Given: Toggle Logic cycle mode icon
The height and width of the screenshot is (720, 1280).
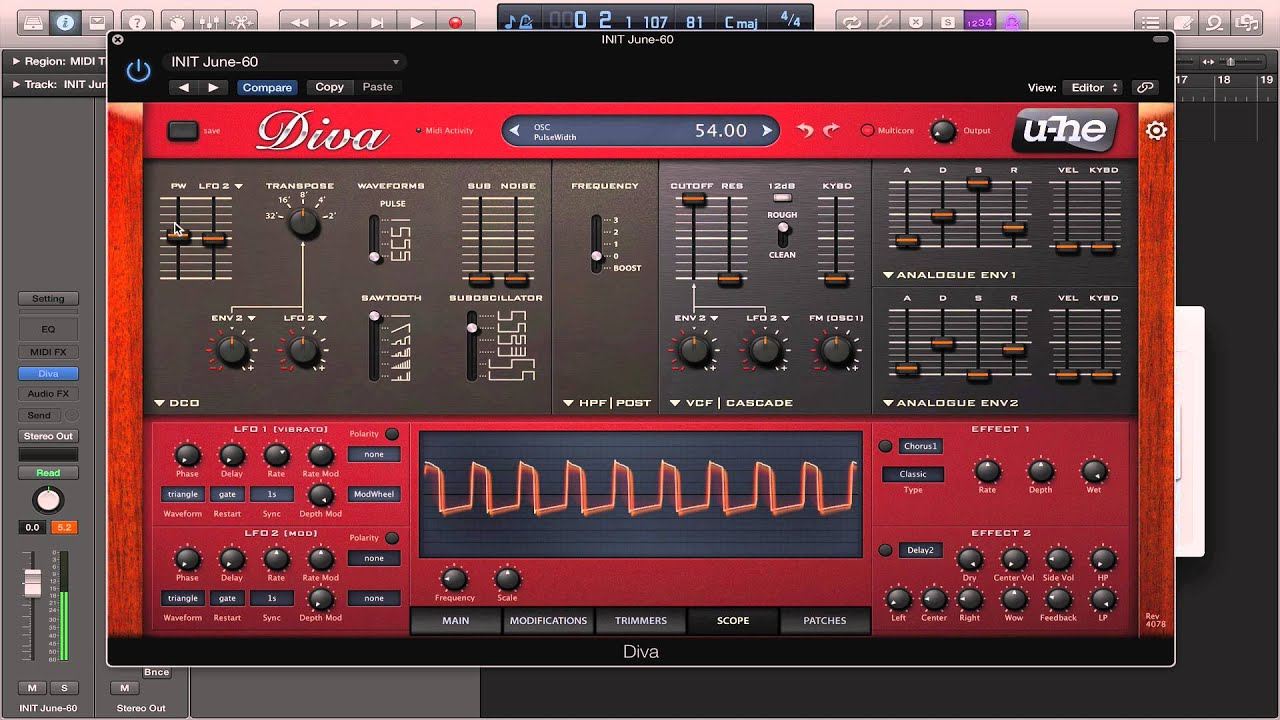Looking at the screenshot, I should click(852, 22).
